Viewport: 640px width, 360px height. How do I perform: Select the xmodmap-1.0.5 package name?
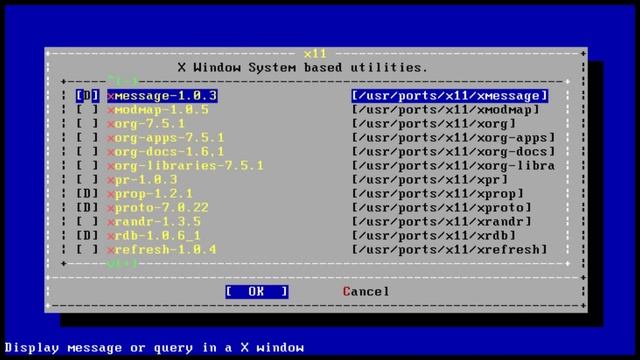[158, 110]
